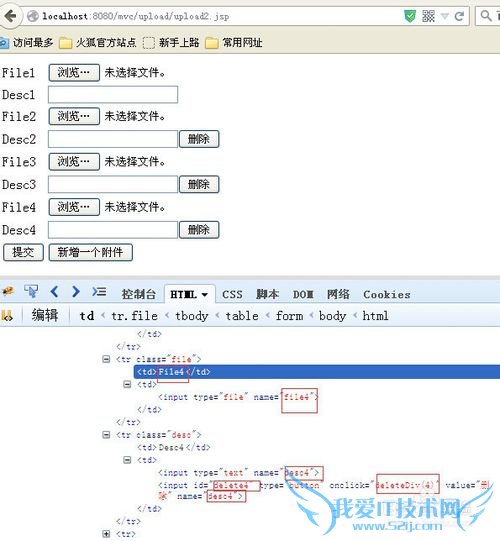Click the globe site identity icon
Screen dimensions: 500x541
[x=32, y=16]
